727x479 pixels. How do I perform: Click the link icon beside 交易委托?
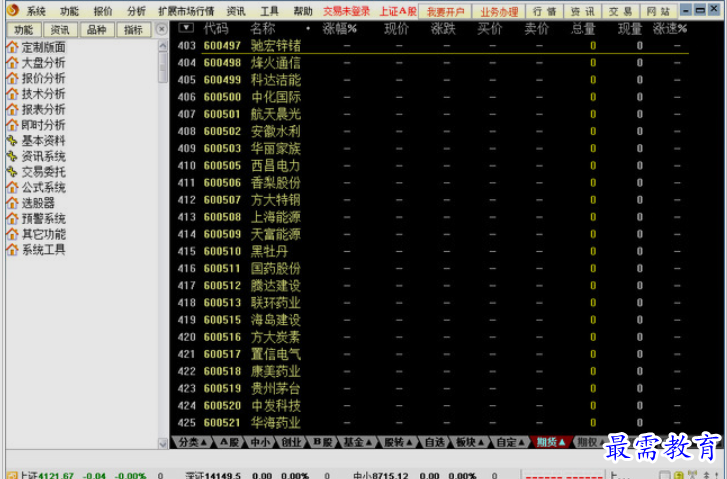coord(12,172)
